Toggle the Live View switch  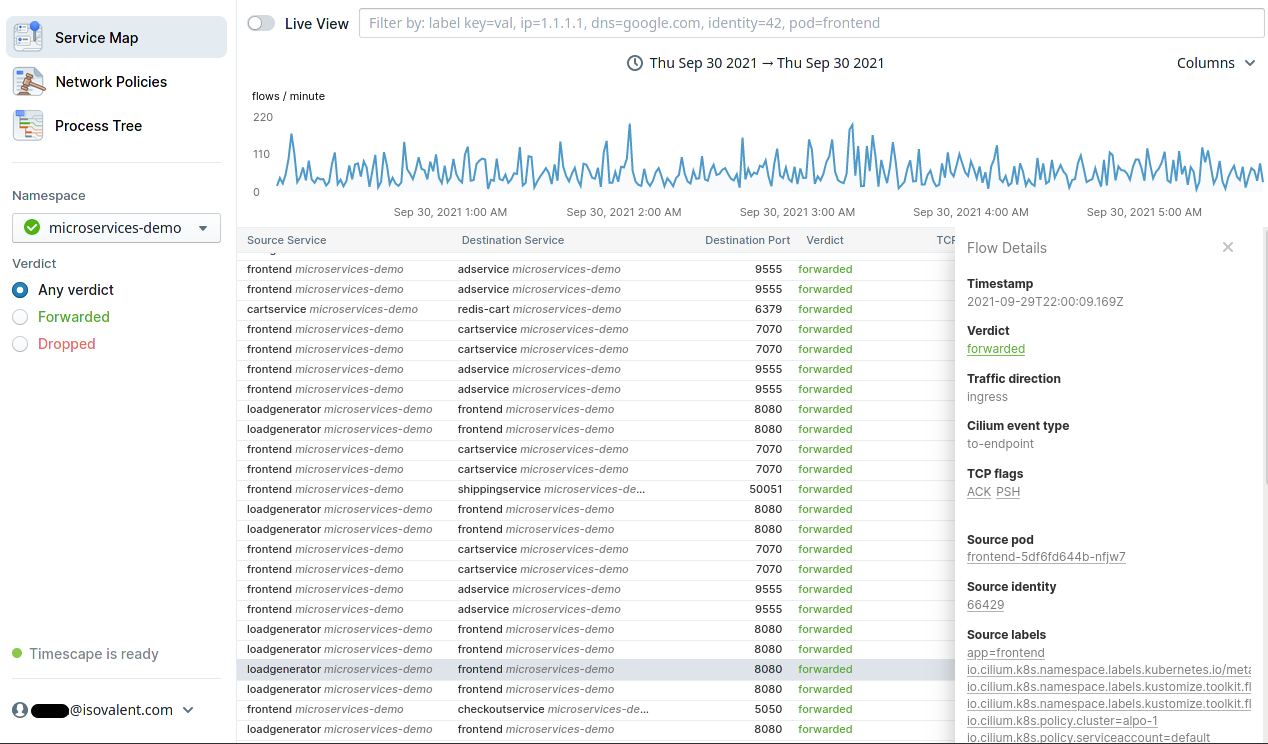coord(261,23)
